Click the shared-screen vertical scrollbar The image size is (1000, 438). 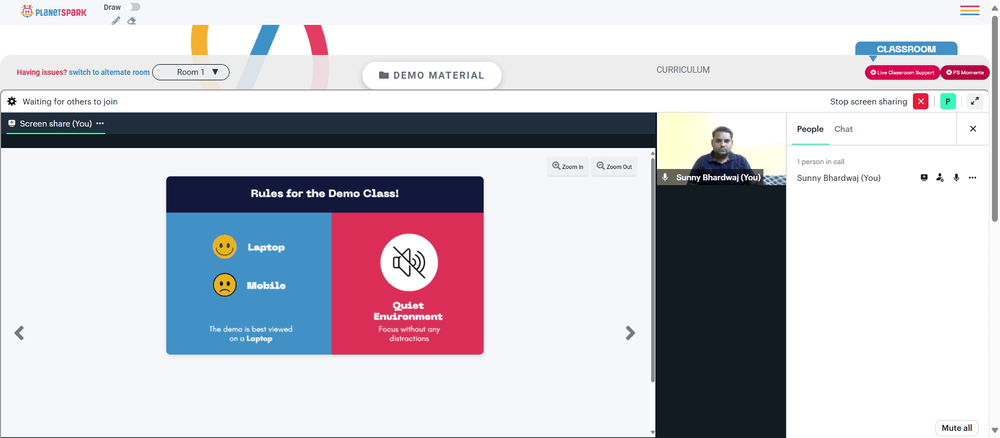[x=652, y=268]
